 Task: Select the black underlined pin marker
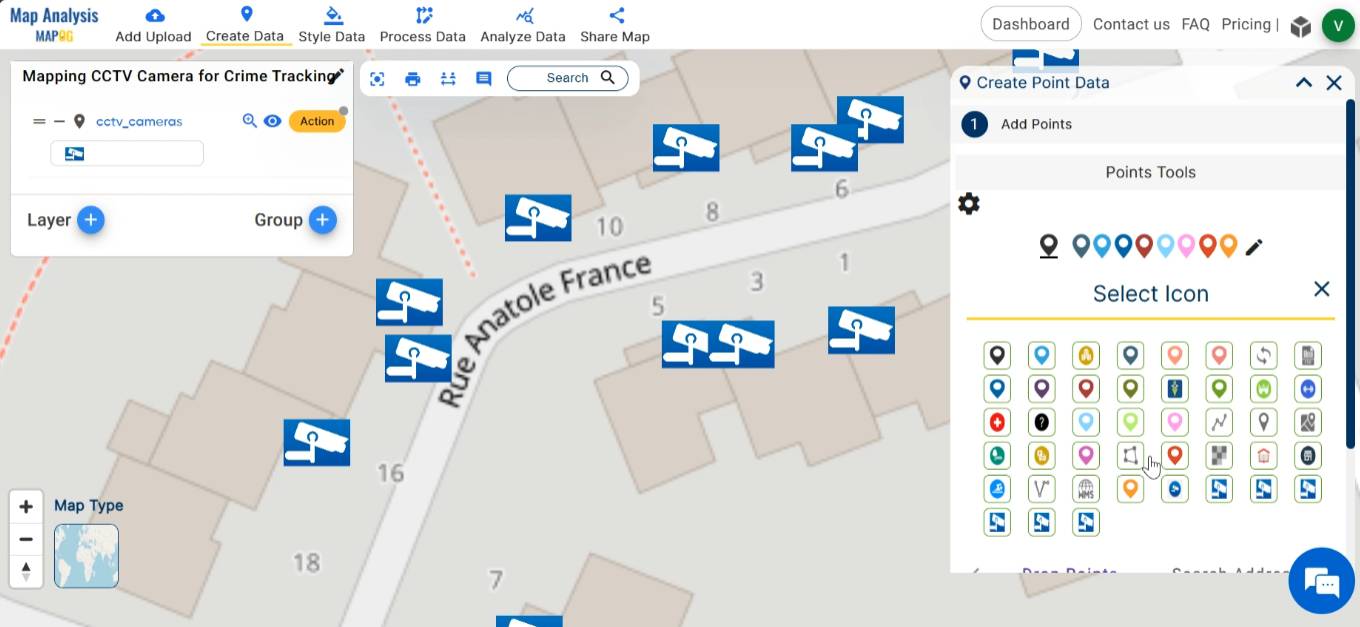coord(1048,246)
